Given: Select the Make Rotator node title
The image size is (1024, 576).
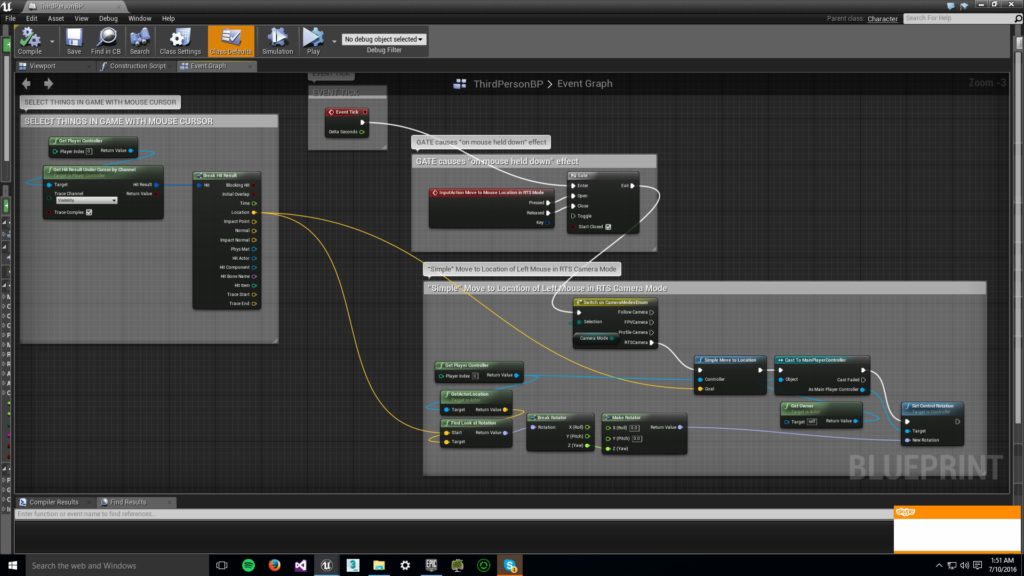Looking at the screenshot, I should (626, 417).
